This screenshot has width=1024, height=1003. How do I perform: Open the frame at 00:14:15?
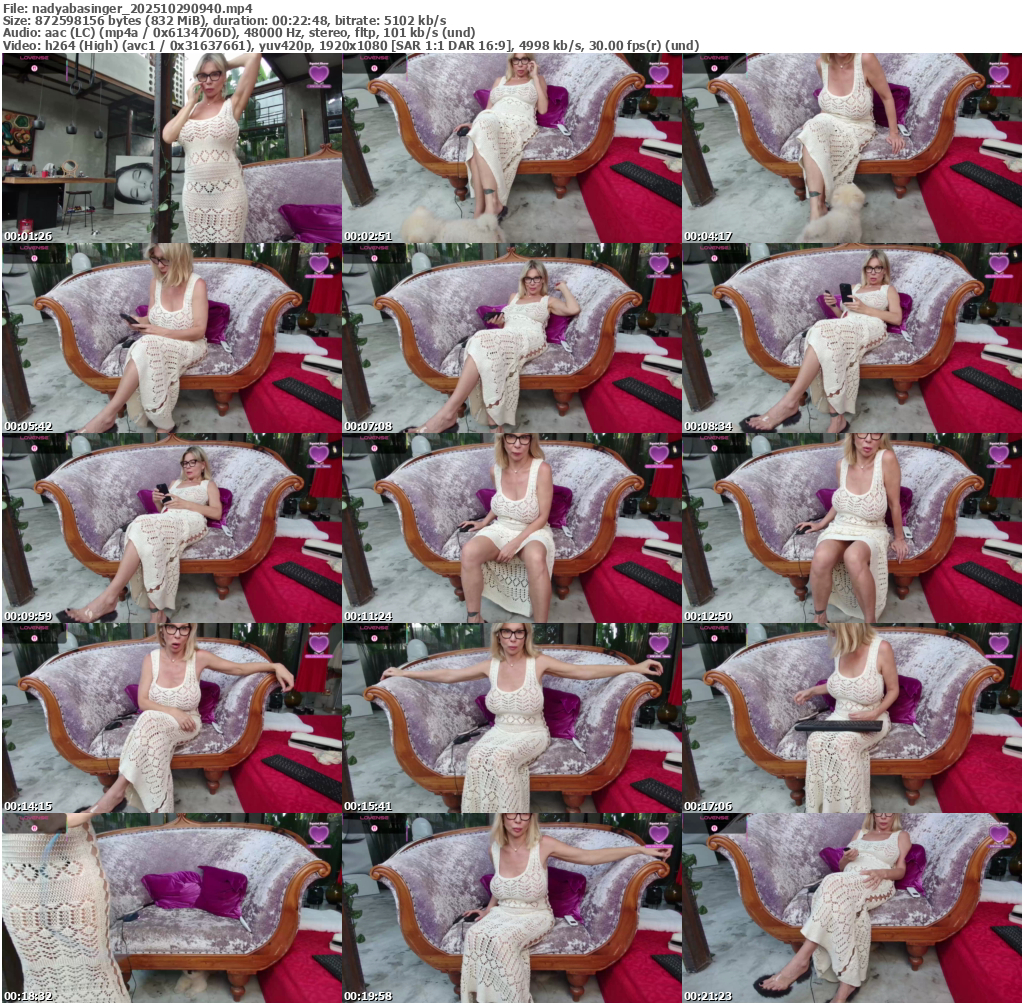[171, 718]
